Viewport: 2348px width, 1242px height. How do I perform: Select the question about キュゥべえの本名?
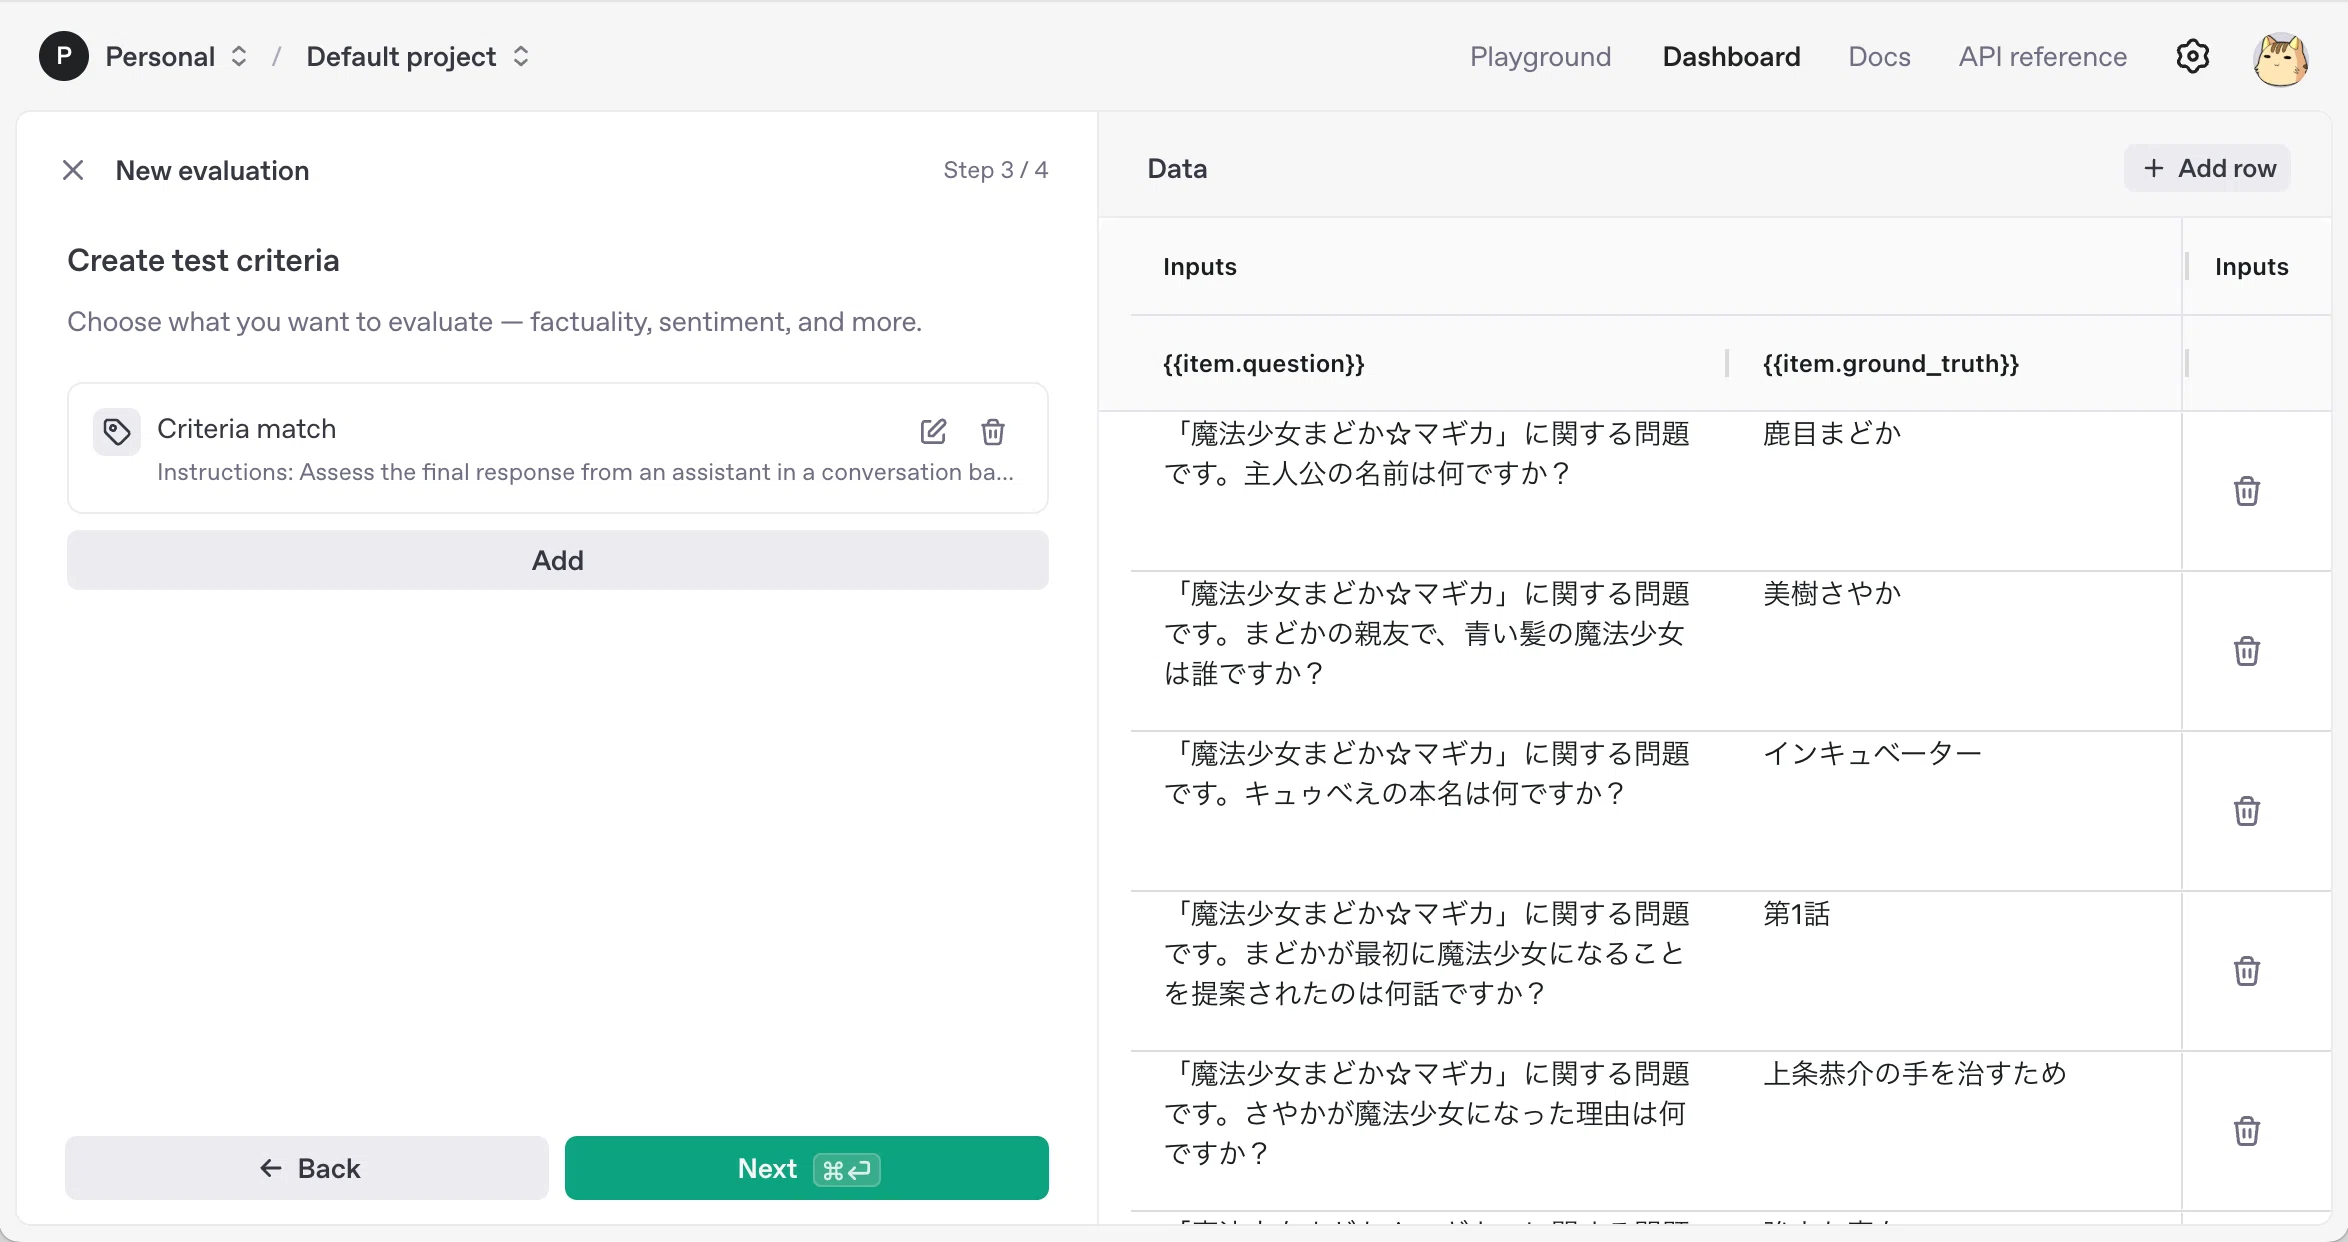[1426, 774]
